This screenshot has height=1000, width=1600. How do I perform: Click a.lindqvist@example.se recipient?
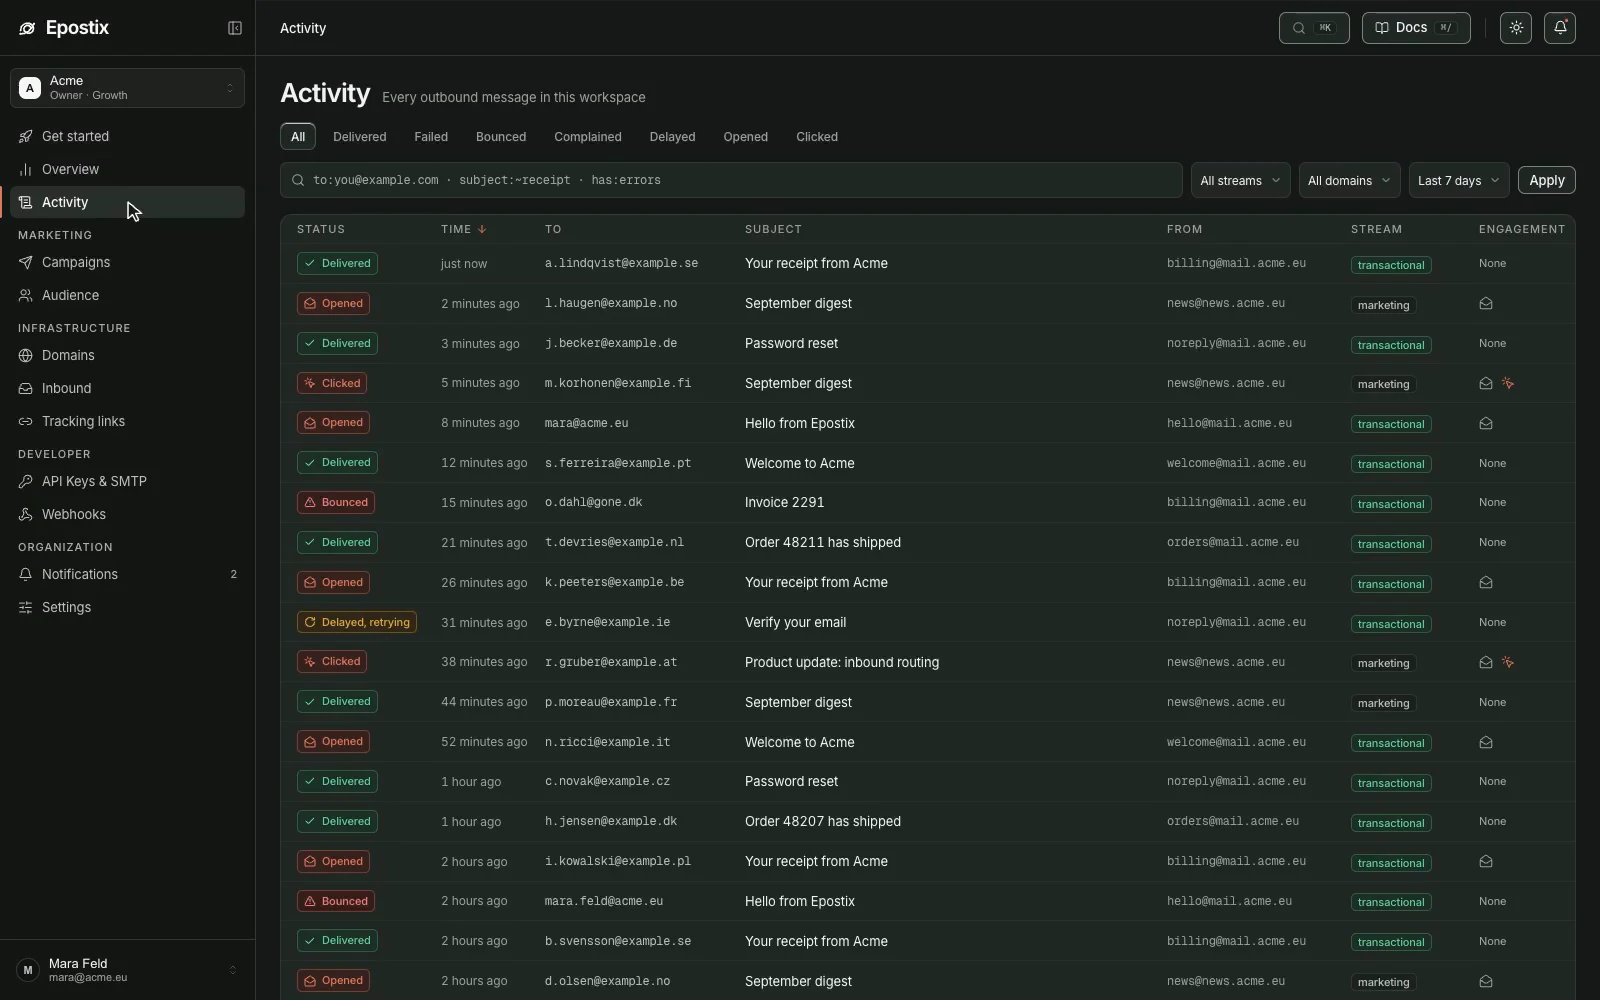[622, 263]
